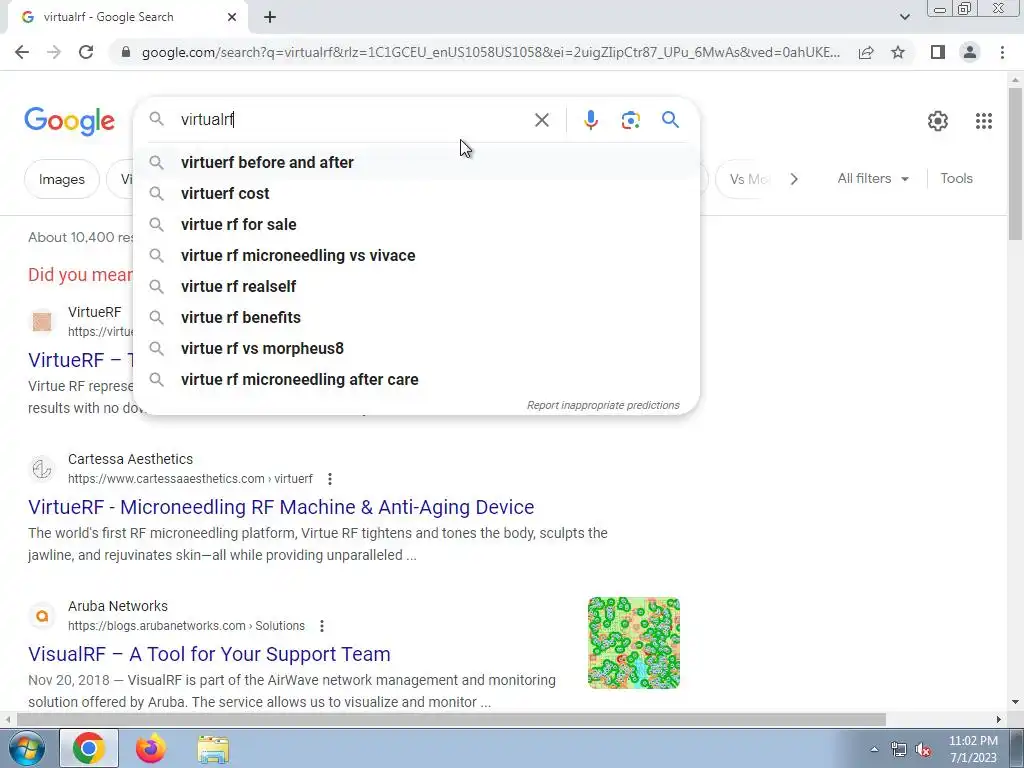Click the padlock site info icon
Screen dimensions: 1024x768
tap(126, 52)
